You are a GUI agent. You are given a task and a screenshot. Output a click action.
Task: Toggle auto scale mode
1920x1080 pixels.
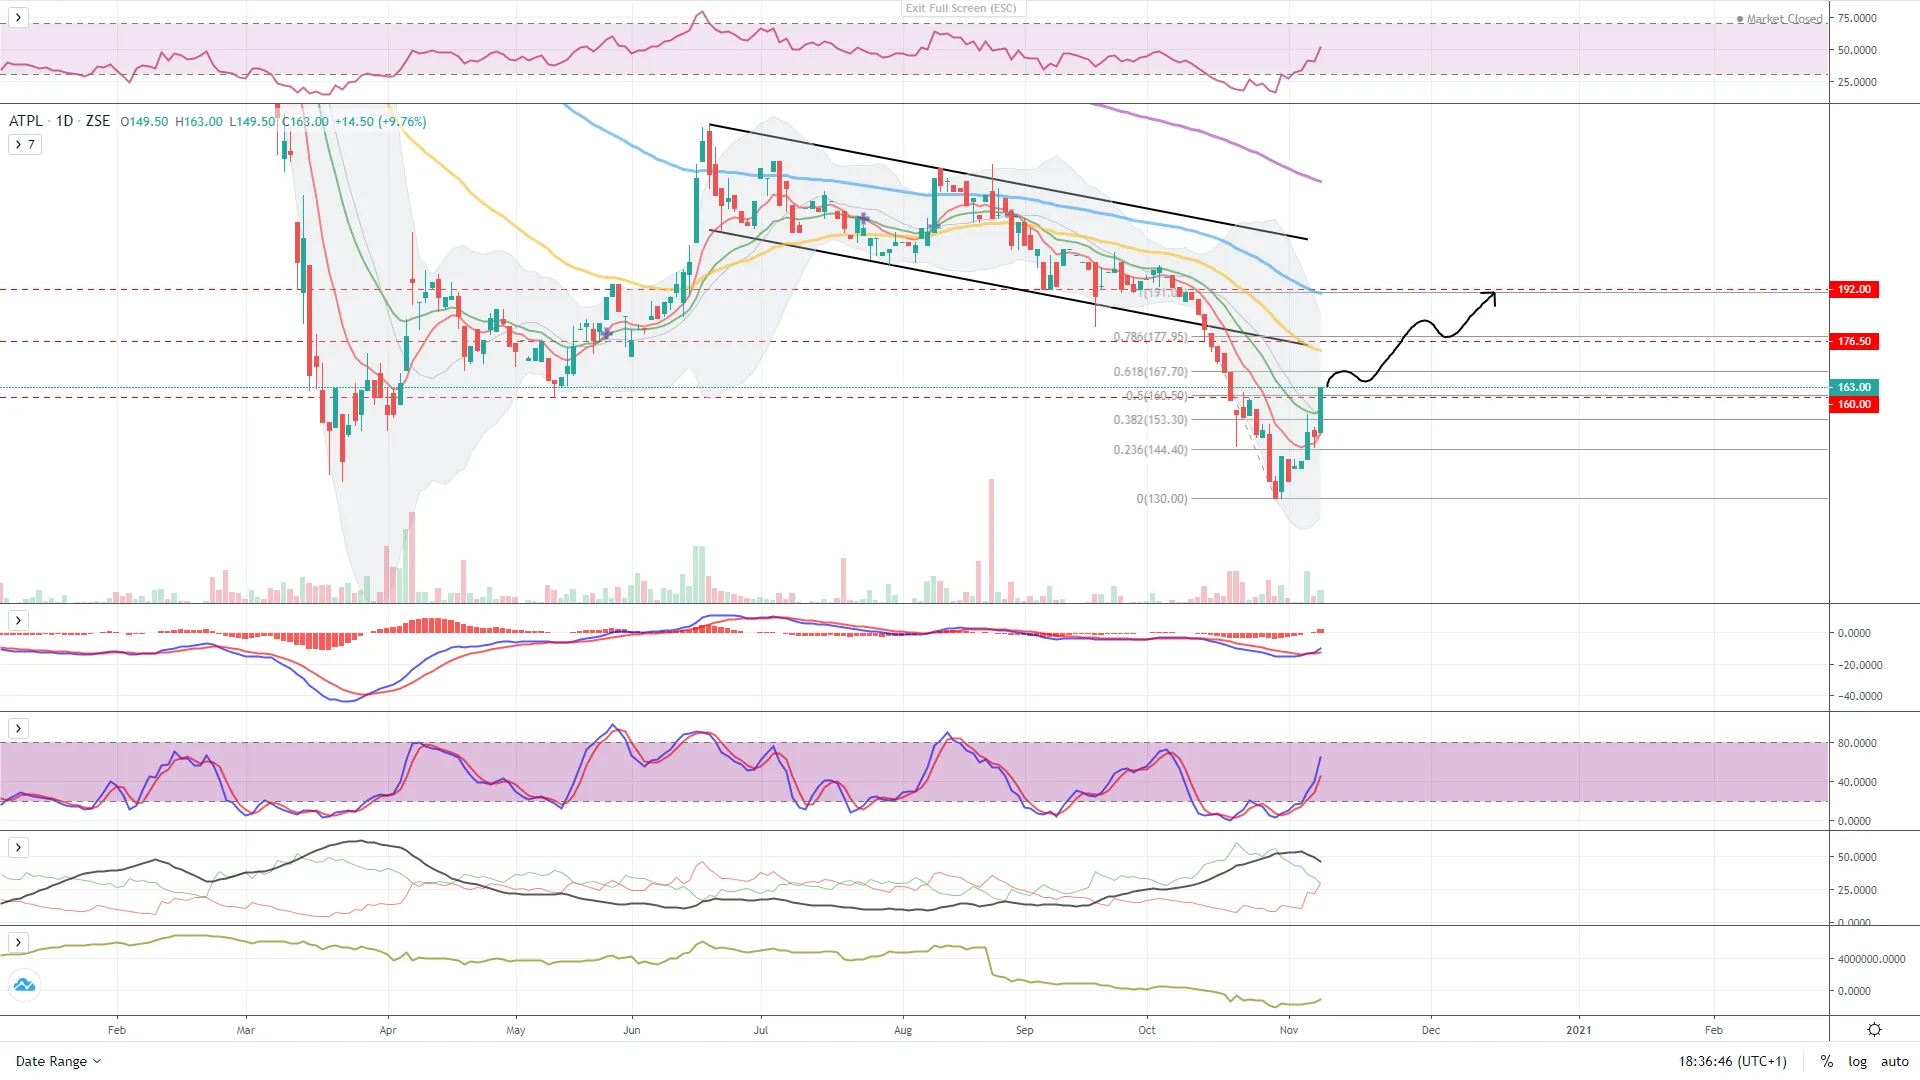click(x=1894, y=1061)
